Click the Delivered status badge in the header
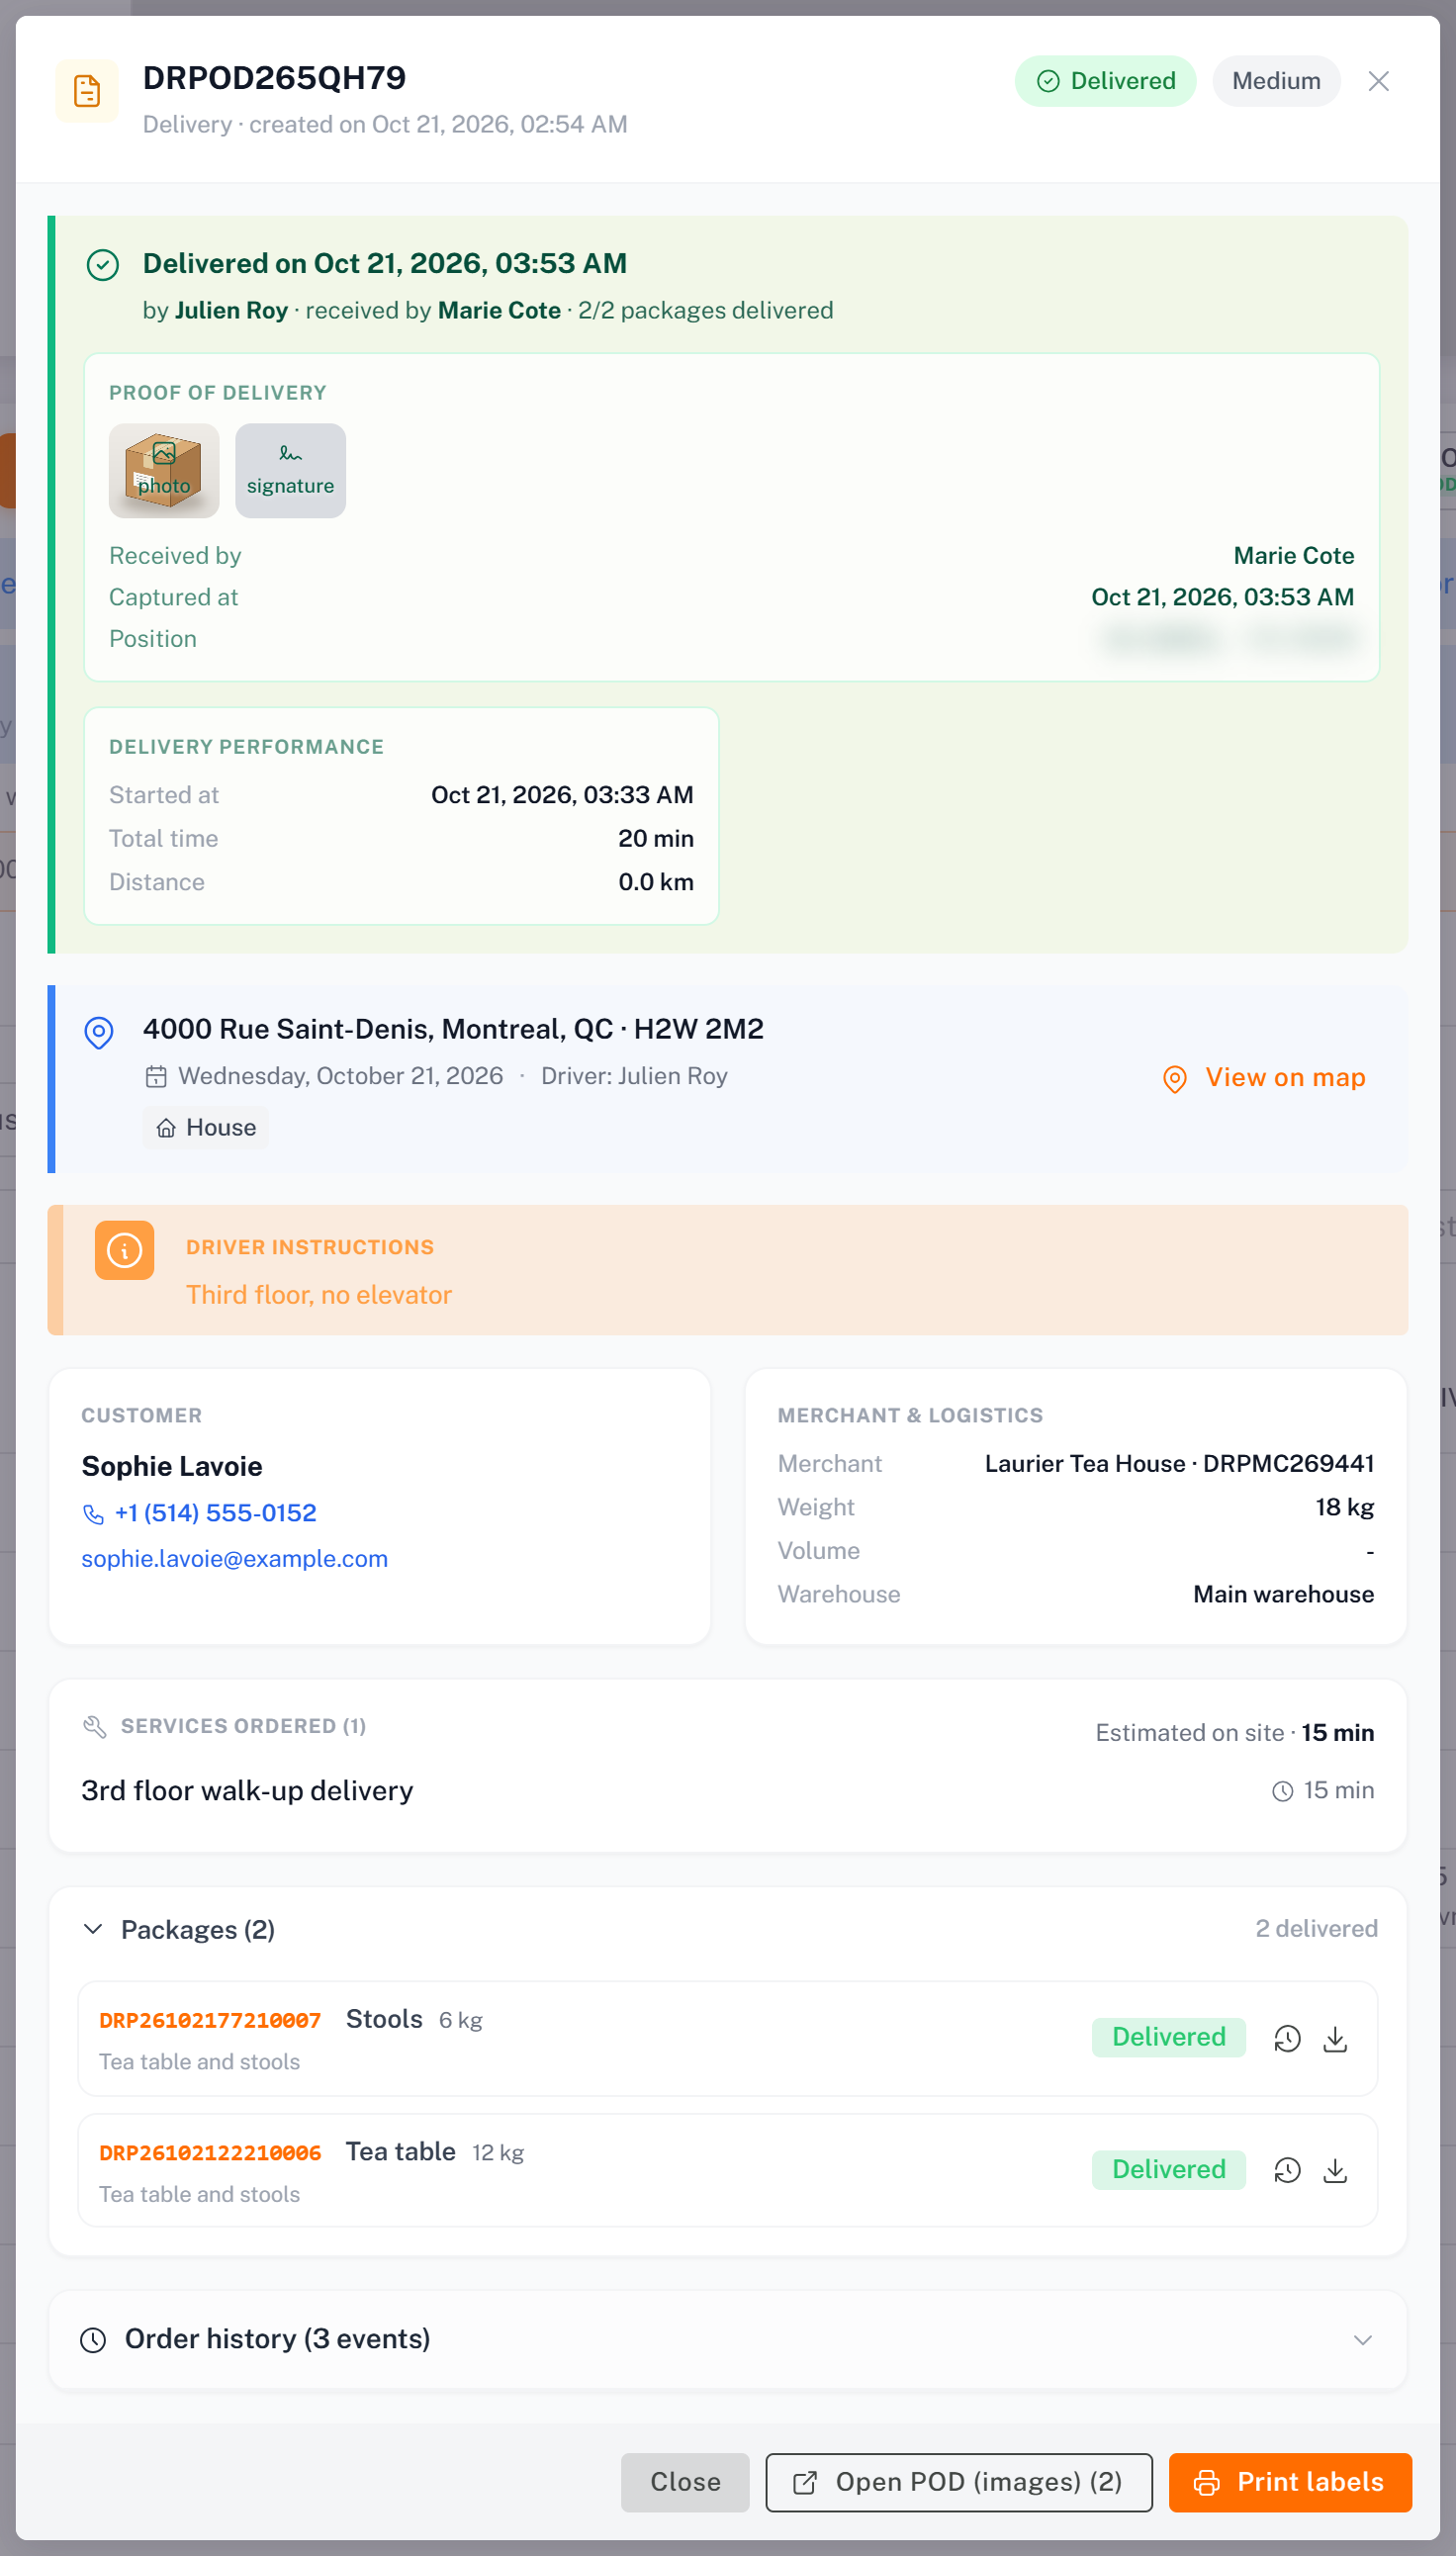The height and width of the screenshot is (2556, 1456). tap(1105, 81)
